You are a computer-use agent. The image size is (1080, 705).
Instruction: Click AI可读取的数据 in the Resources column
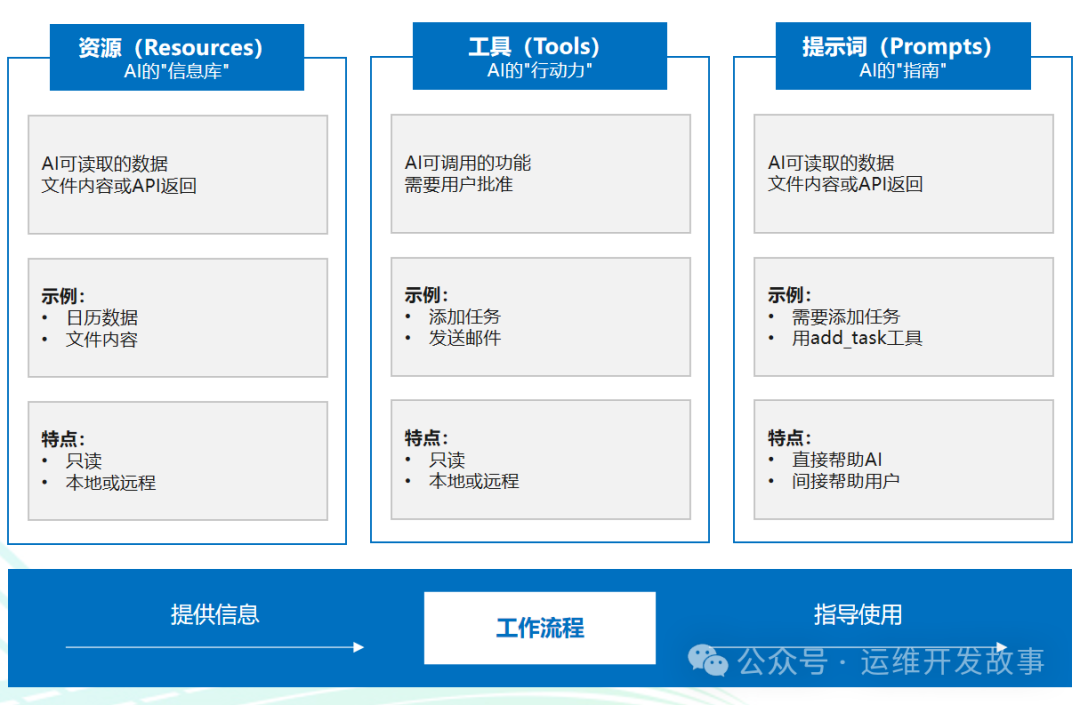click(x=105, y=164)
